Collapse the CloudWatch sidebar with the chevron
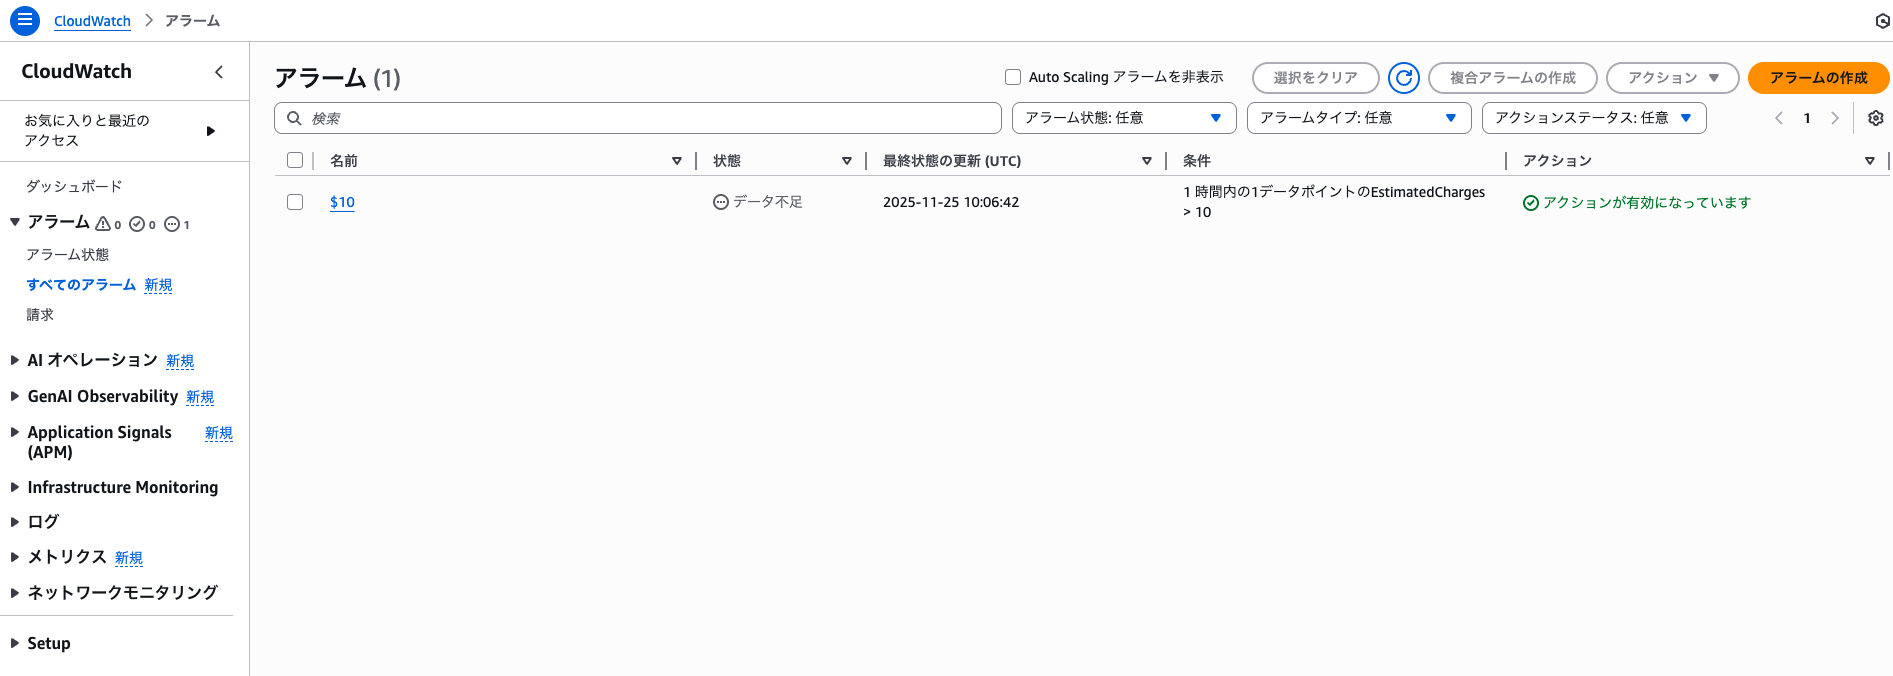This screenshot has height=676, width=1893. [x=219, y=72]
